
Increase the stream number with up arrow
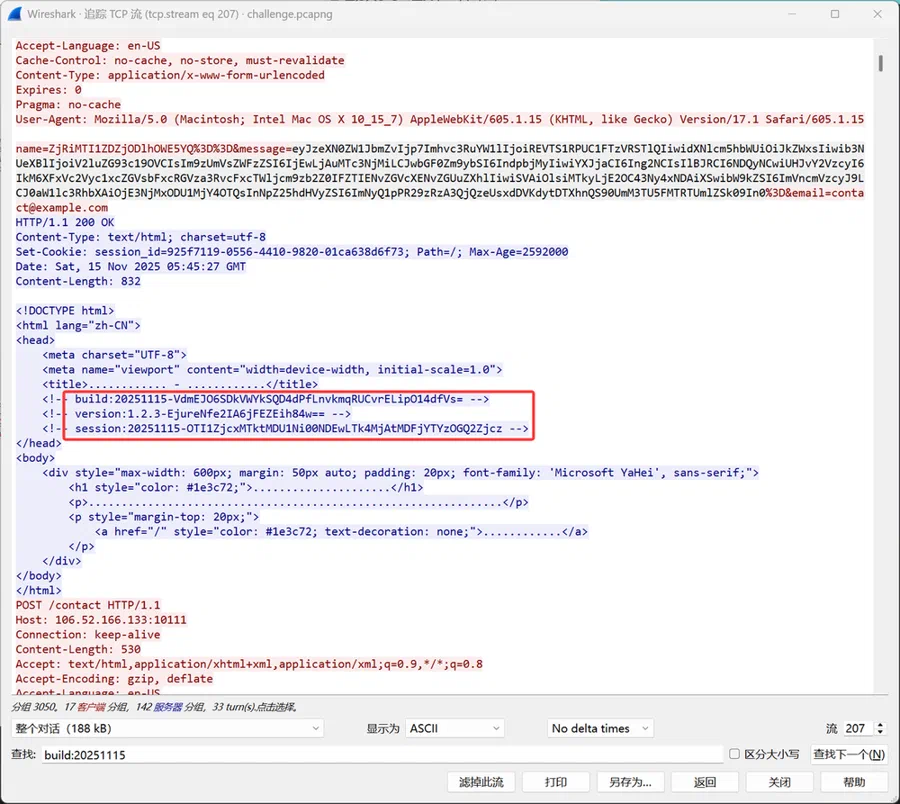[x=880, y=724]
